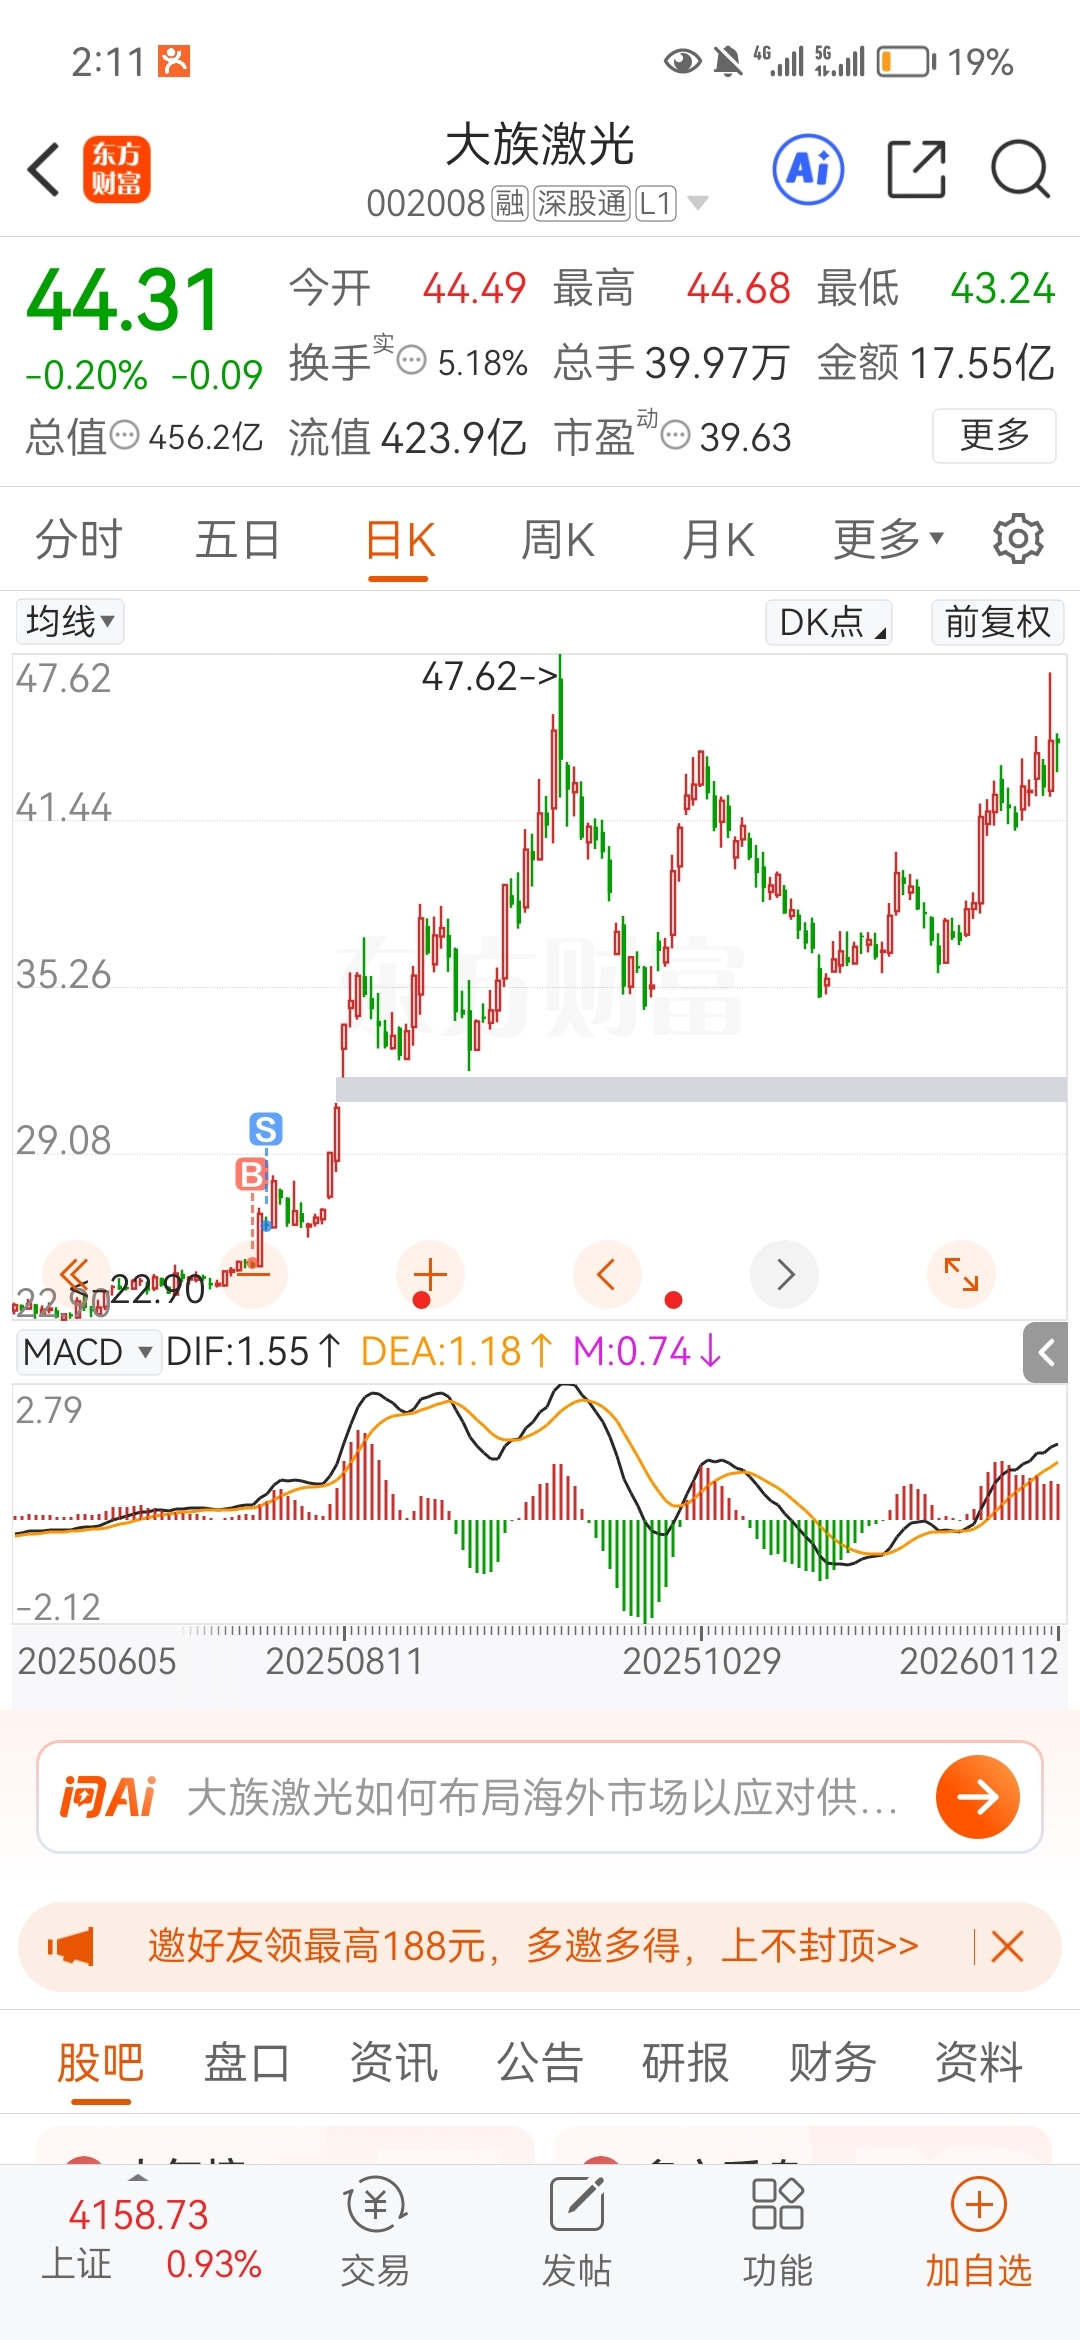Switch to 周K chart tab
This screenshot has width=1080, height=2340.
(x=558, y=540)
